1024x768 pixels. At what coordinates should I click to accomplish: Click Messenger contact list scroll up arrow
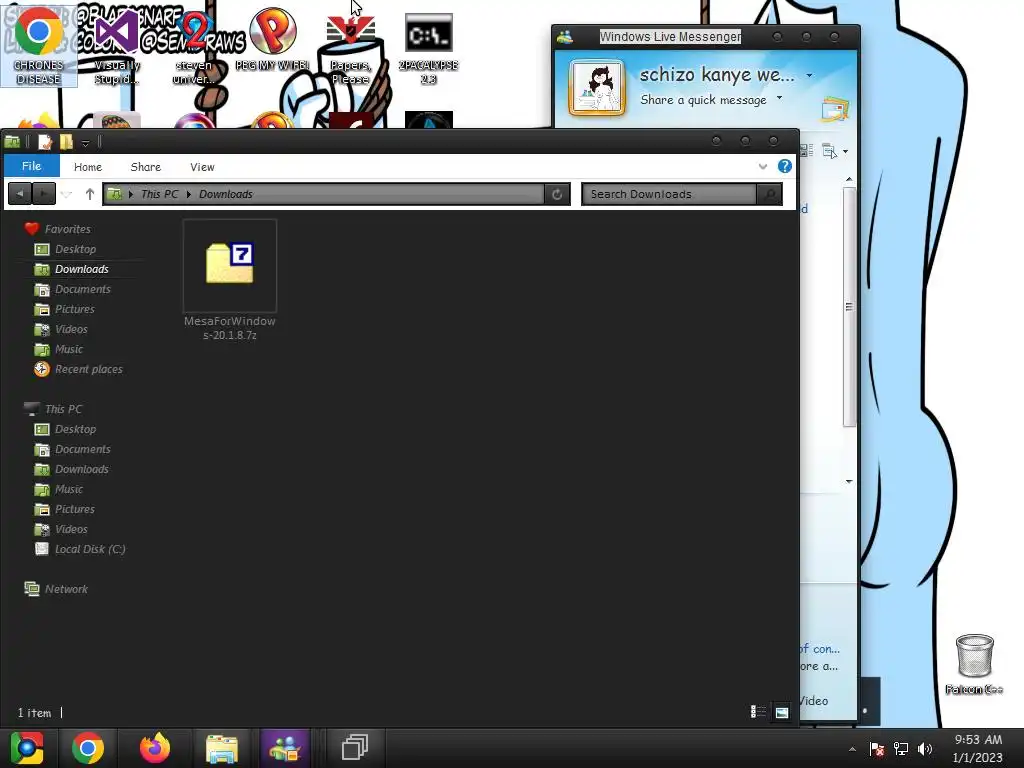pyautogui.click(x=849, y=179)
